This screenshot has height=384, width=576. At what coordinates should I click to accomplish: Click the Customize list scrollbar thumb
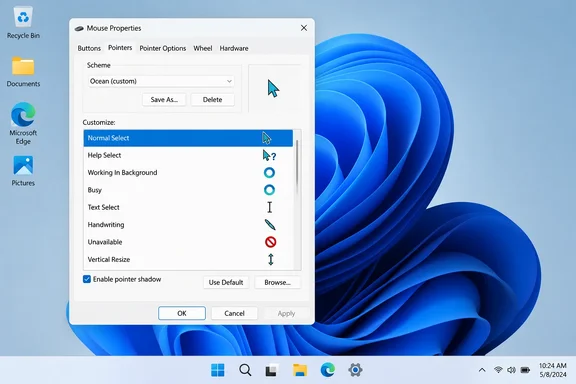pos(297,167)
